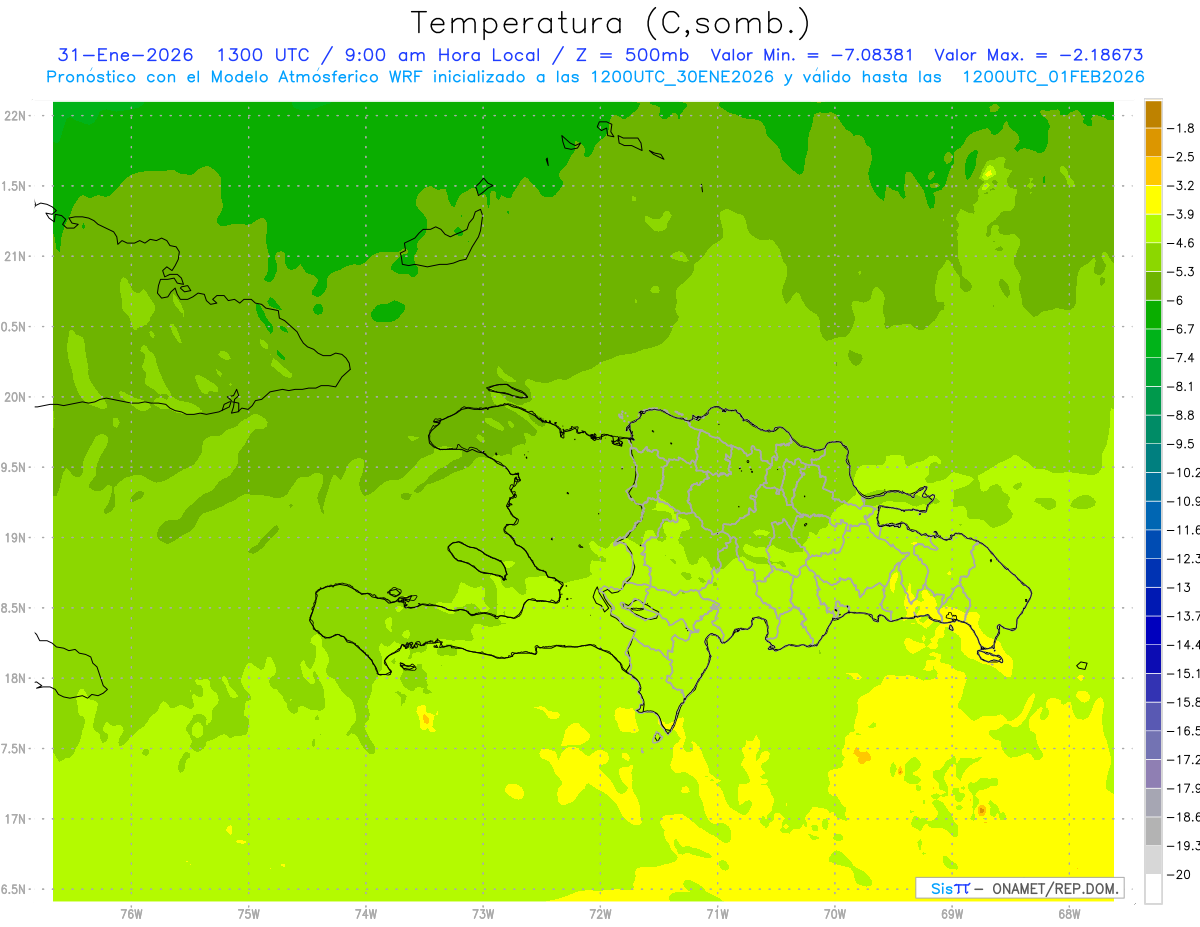Click the "-2.5" color scale value
This screenshot has width=1200, height=927.
pos(1181,157)
